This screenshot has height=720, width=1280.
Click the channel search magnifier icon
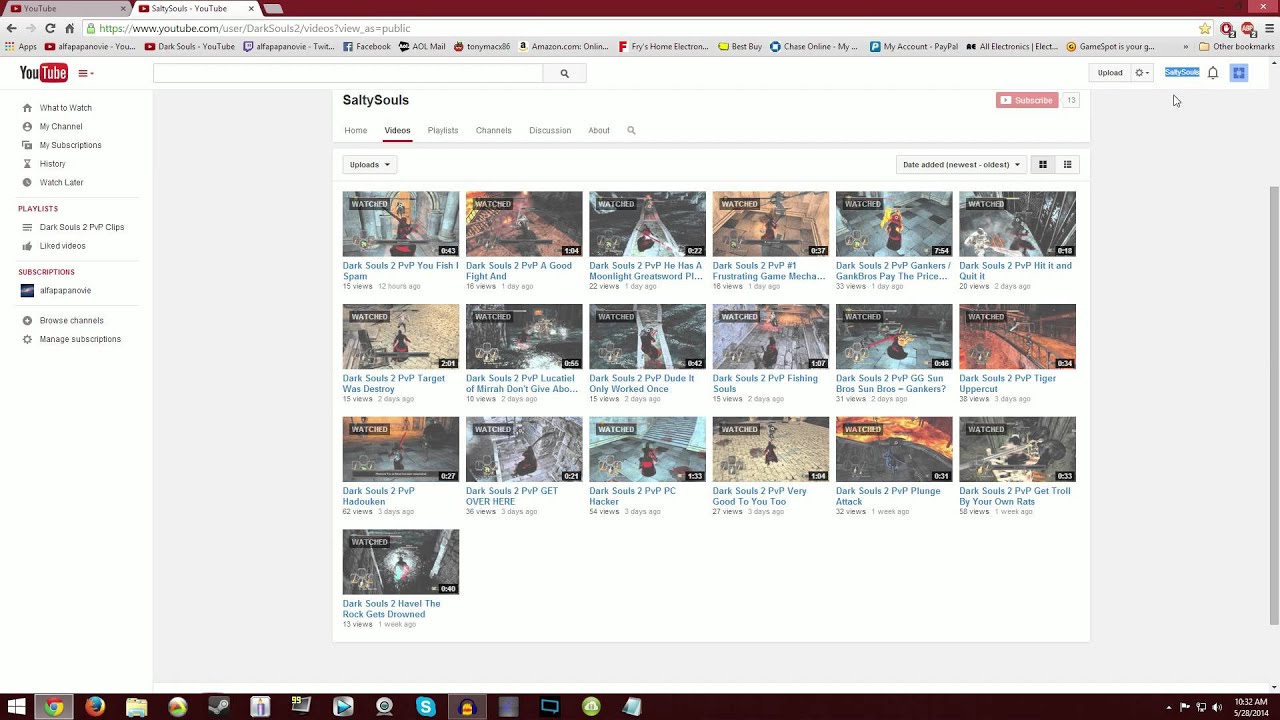point(631,130)
